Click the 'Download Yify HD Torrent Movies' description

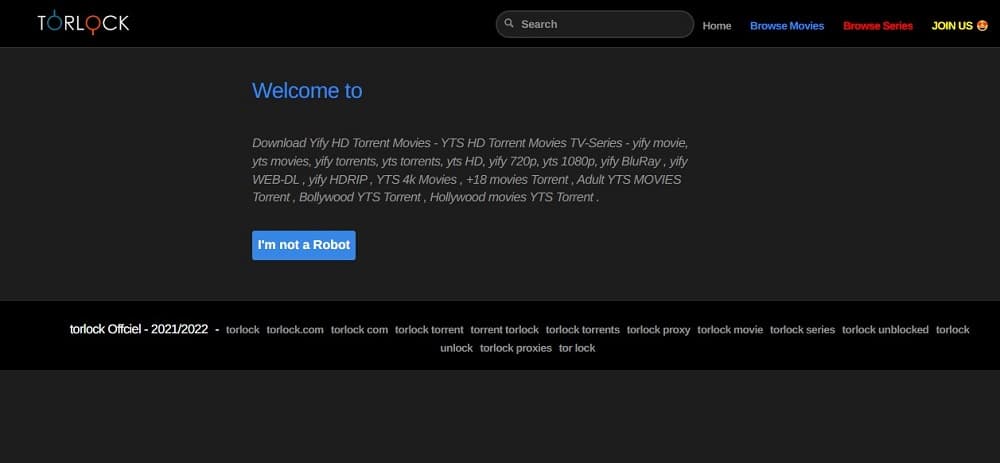[x=470, y=170]
